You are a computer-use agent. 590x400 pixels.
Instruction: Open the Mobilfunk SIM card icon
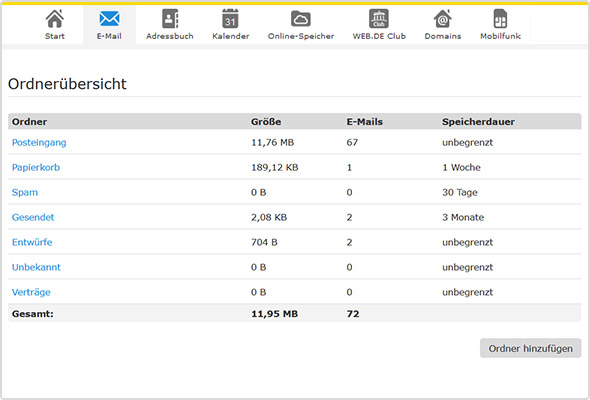[500, 19]
